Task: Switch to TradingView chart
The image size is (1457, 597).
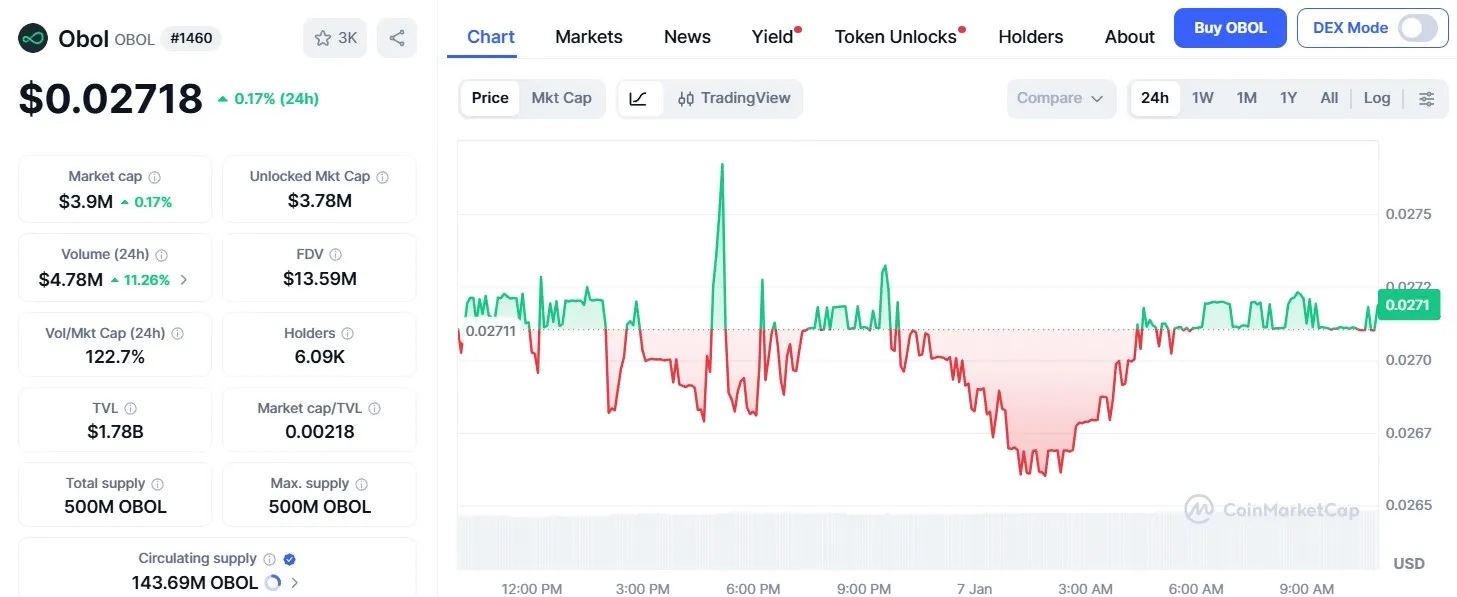Action: [x=734, y=98]
